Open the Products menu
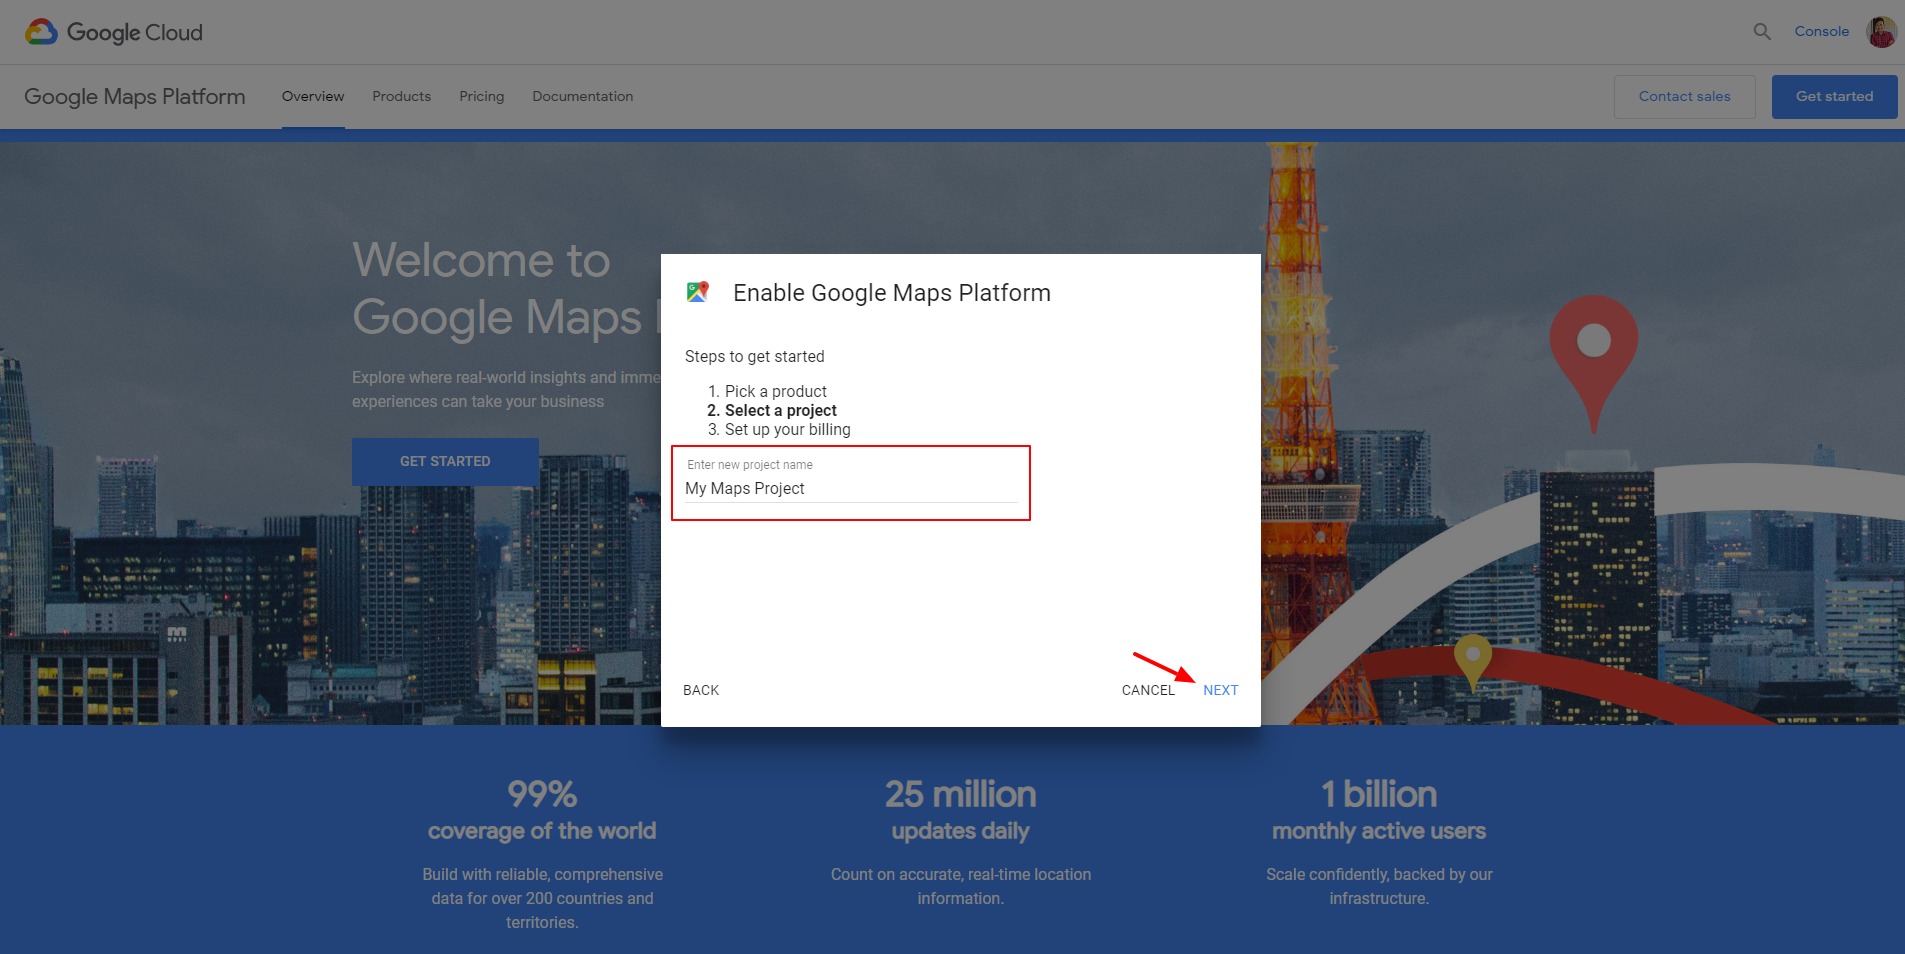Viewport: 1905px width, 954px height. (x=401, y=97)
